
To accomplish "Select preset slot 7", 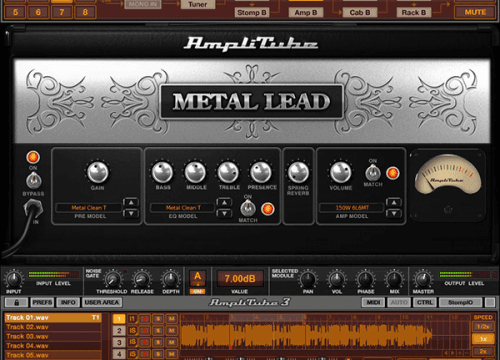I will (62, 12).
